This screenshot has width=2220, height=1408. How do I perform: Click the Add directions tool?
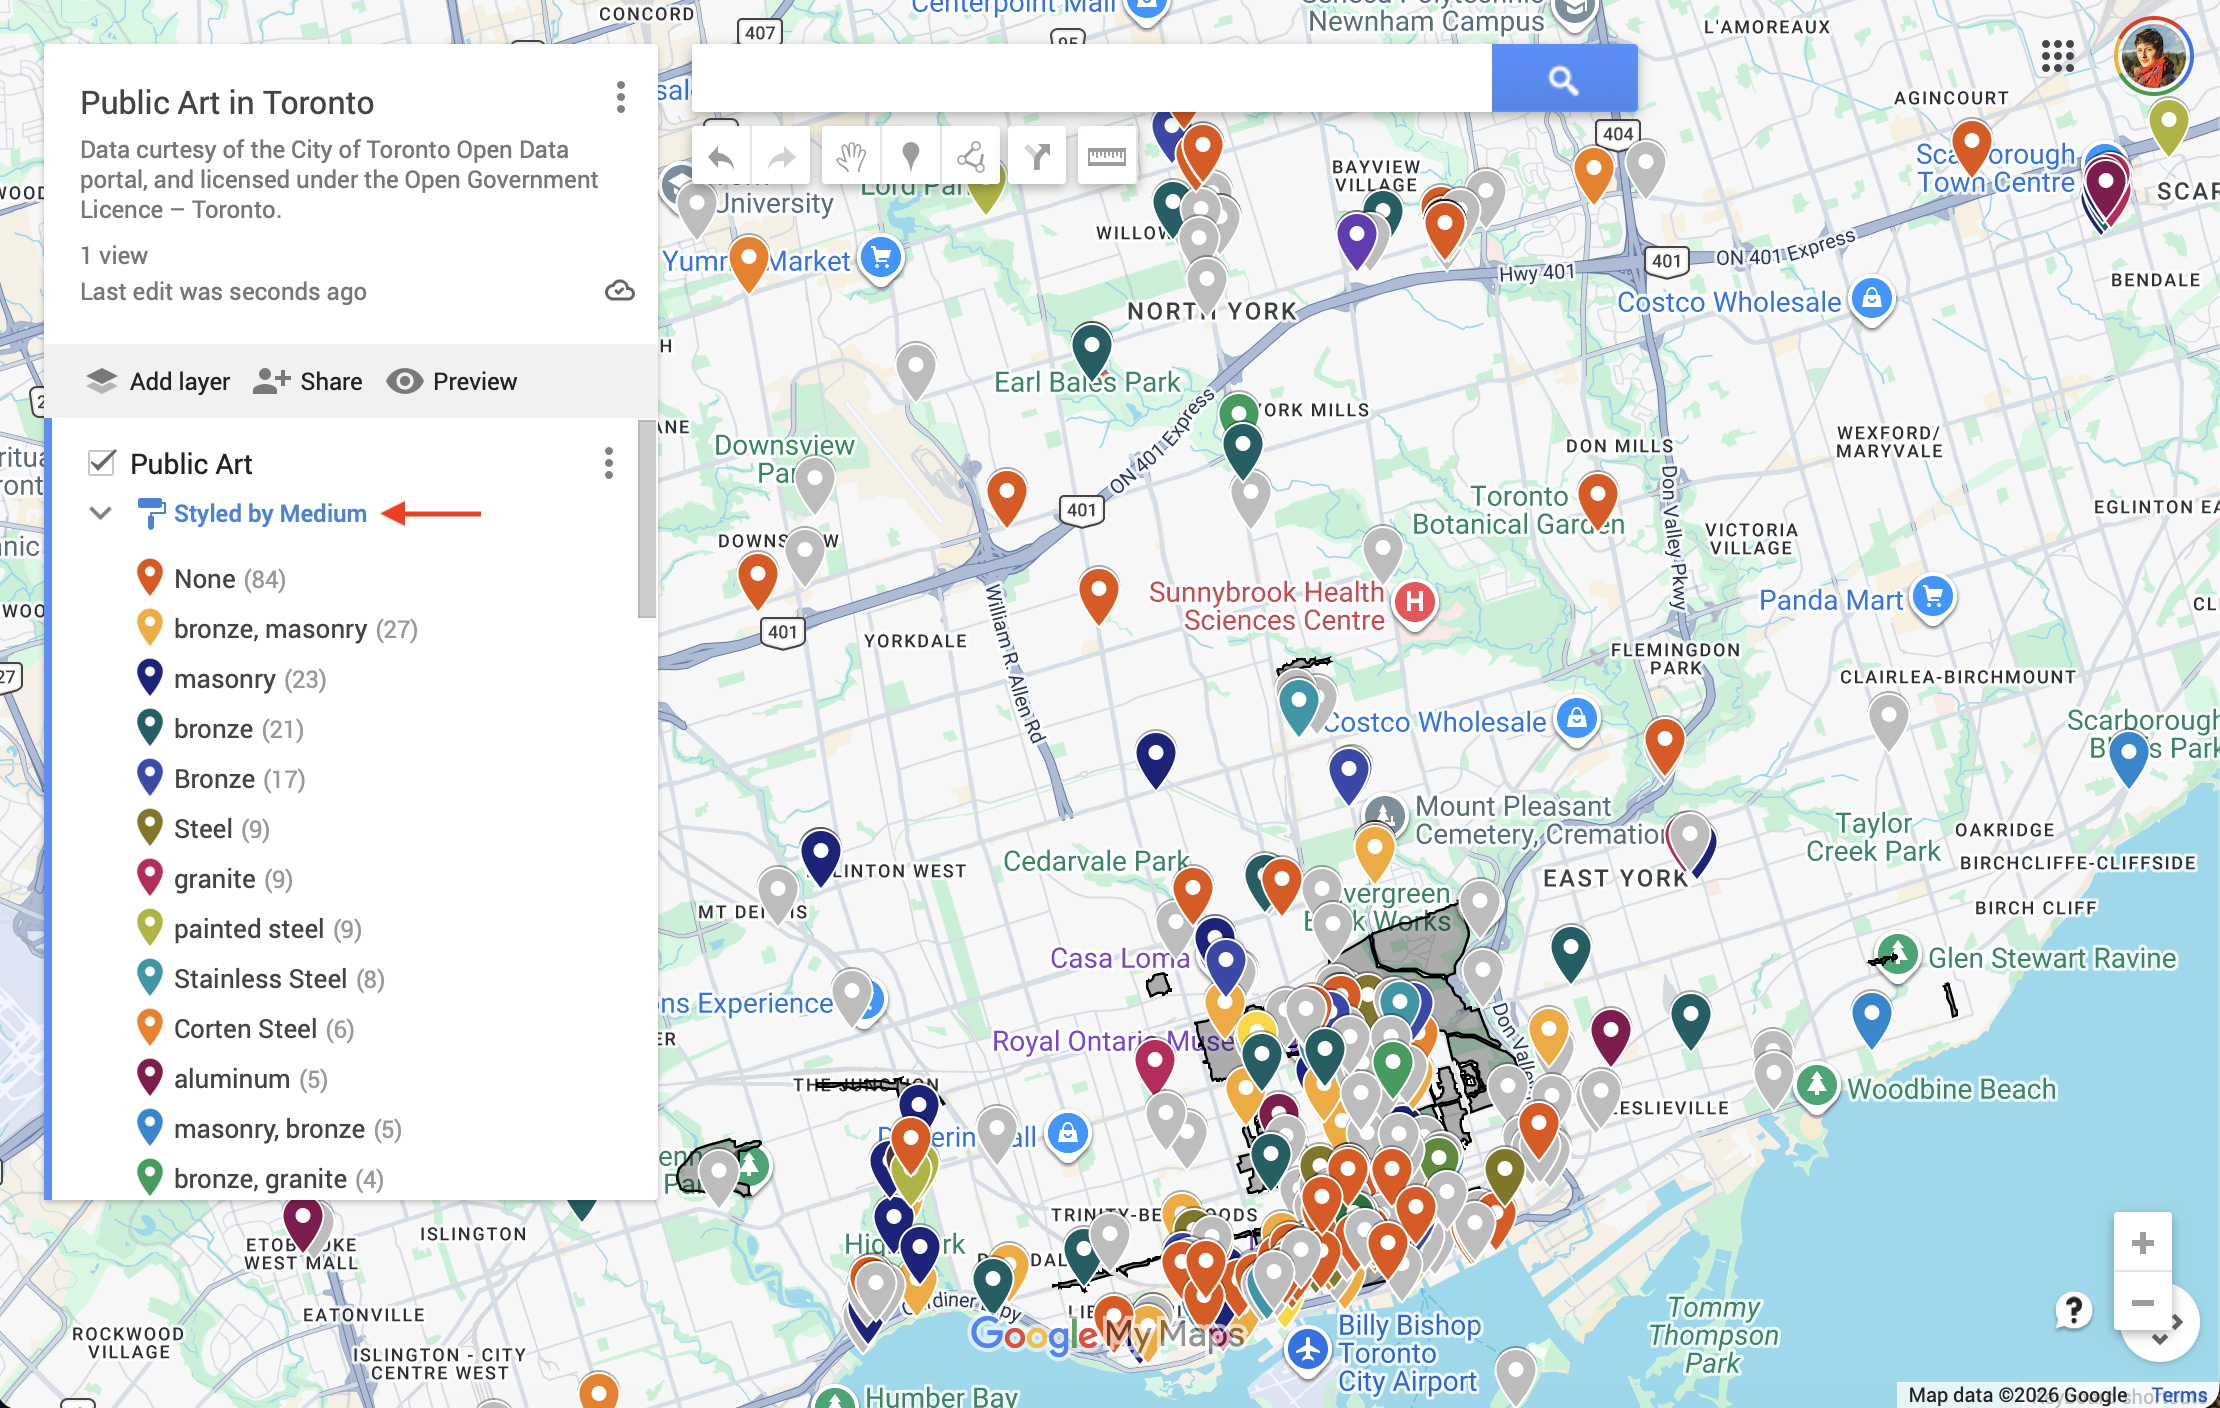1038,157
